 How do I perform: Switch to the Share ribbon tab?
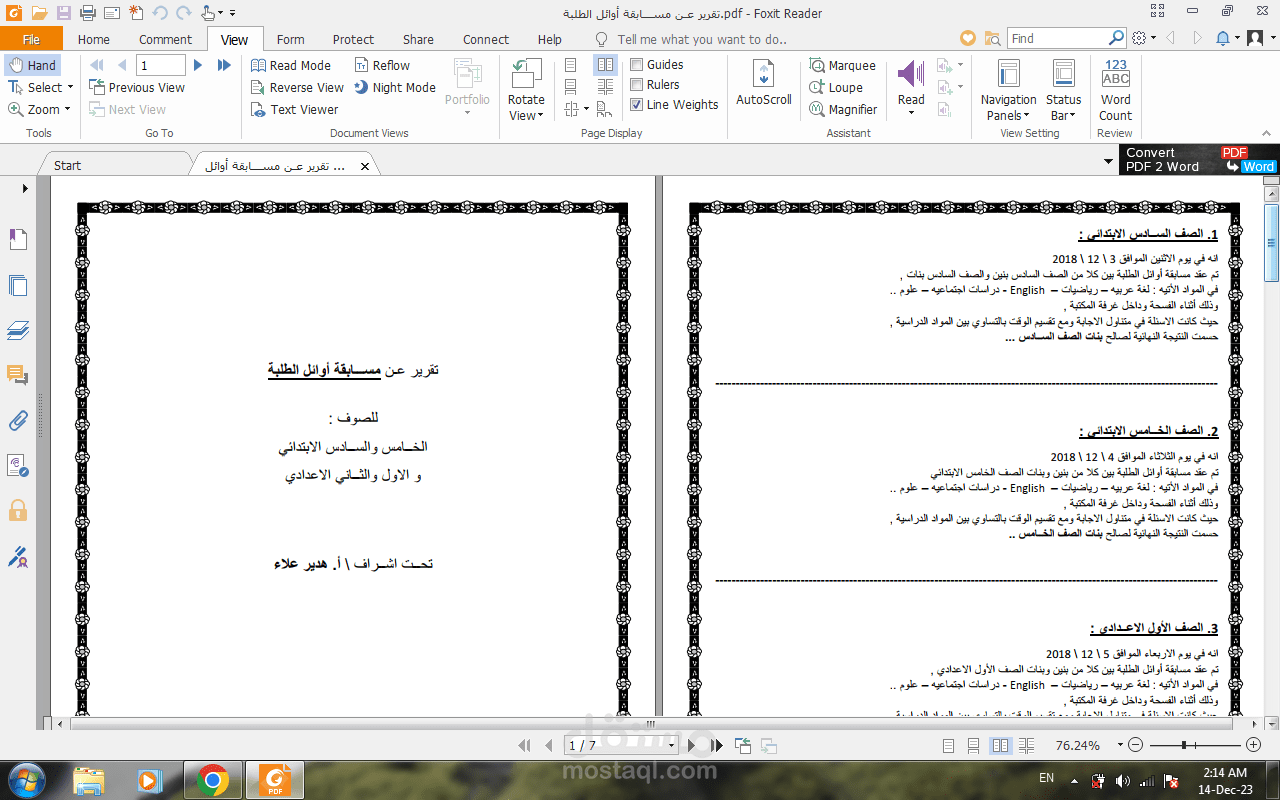(418, 39)
